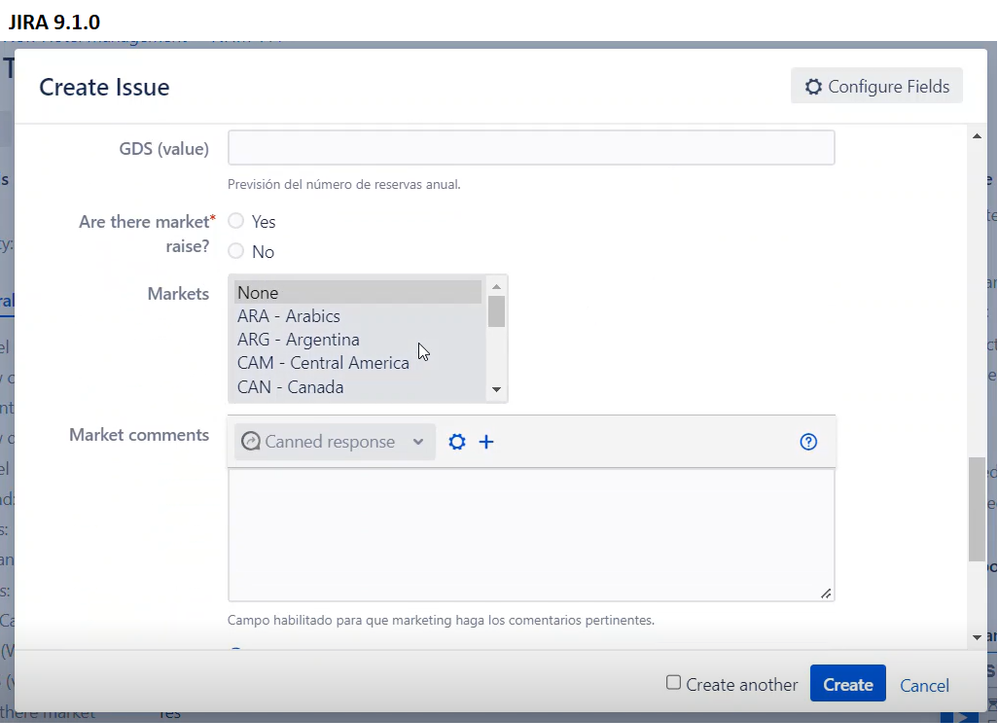
Task: Click the dialog vertical scrollbar thumb
Action: [977, 509]
